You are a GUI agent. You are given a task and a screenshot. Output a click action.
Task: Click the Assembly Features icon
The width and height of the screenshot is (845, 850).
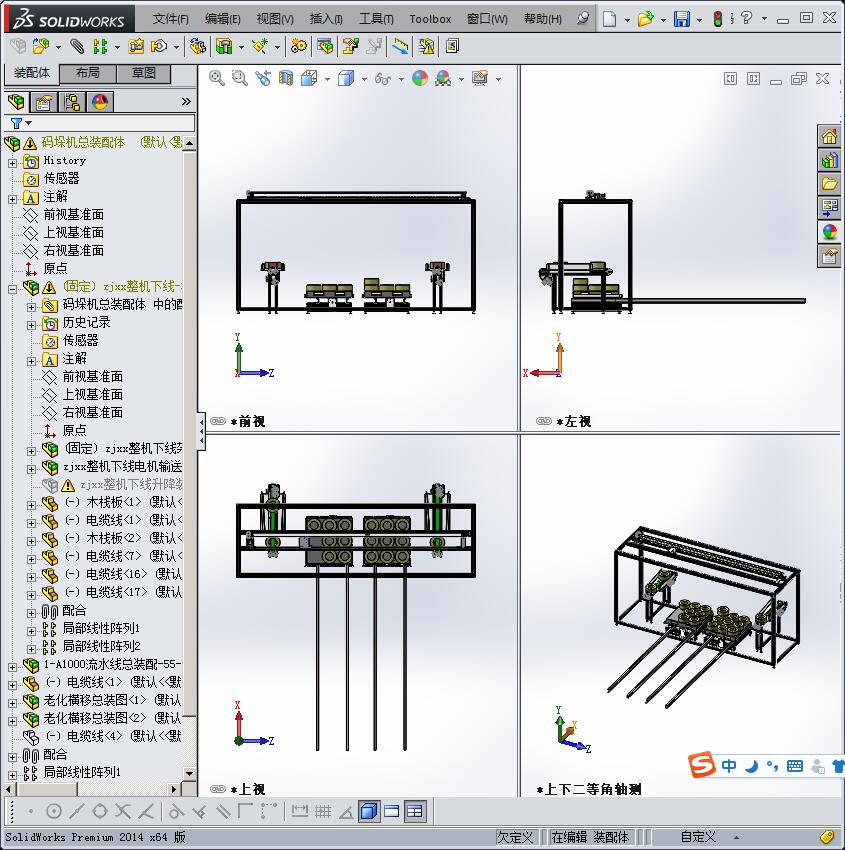(224, 47)
